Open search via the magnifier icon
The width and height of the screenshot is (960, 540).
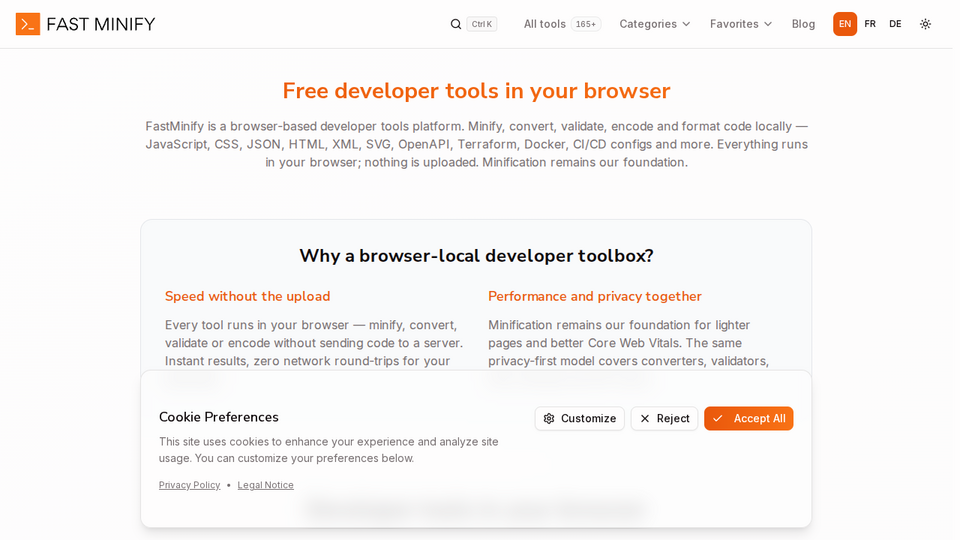pos(456,24)
